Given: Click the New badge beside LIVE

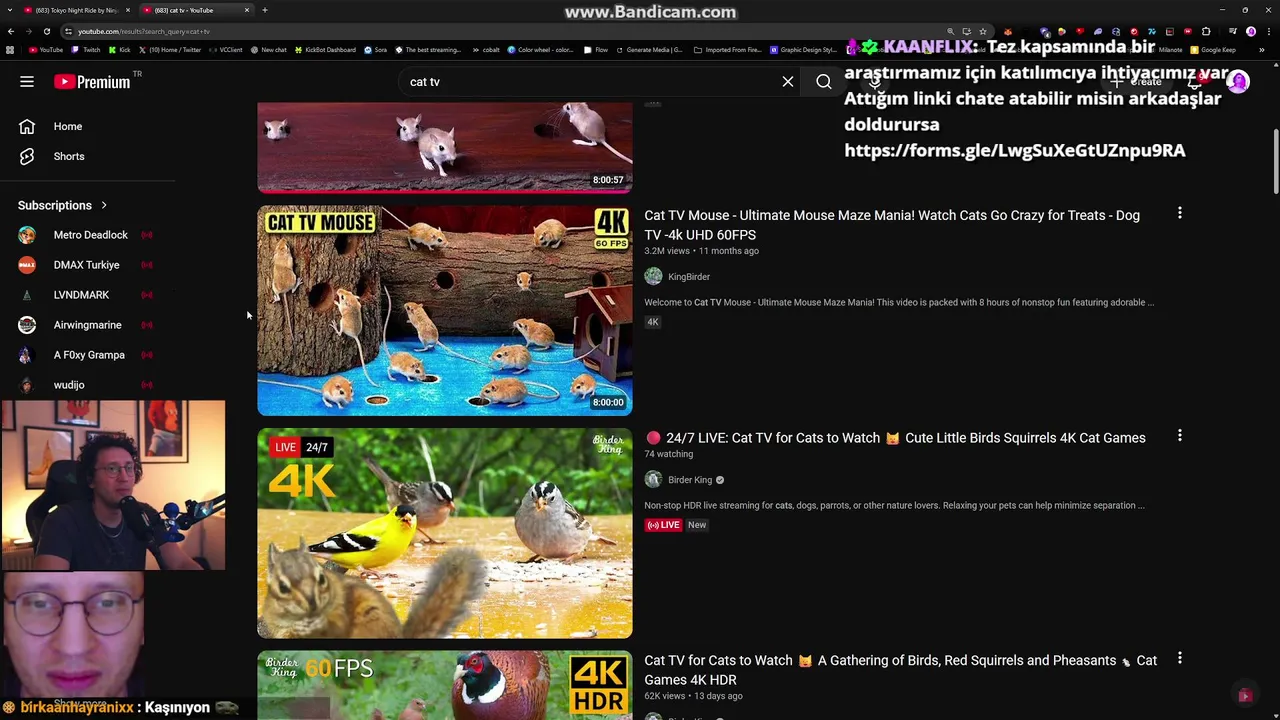Looking at the screenshot, I should (697, 525).
